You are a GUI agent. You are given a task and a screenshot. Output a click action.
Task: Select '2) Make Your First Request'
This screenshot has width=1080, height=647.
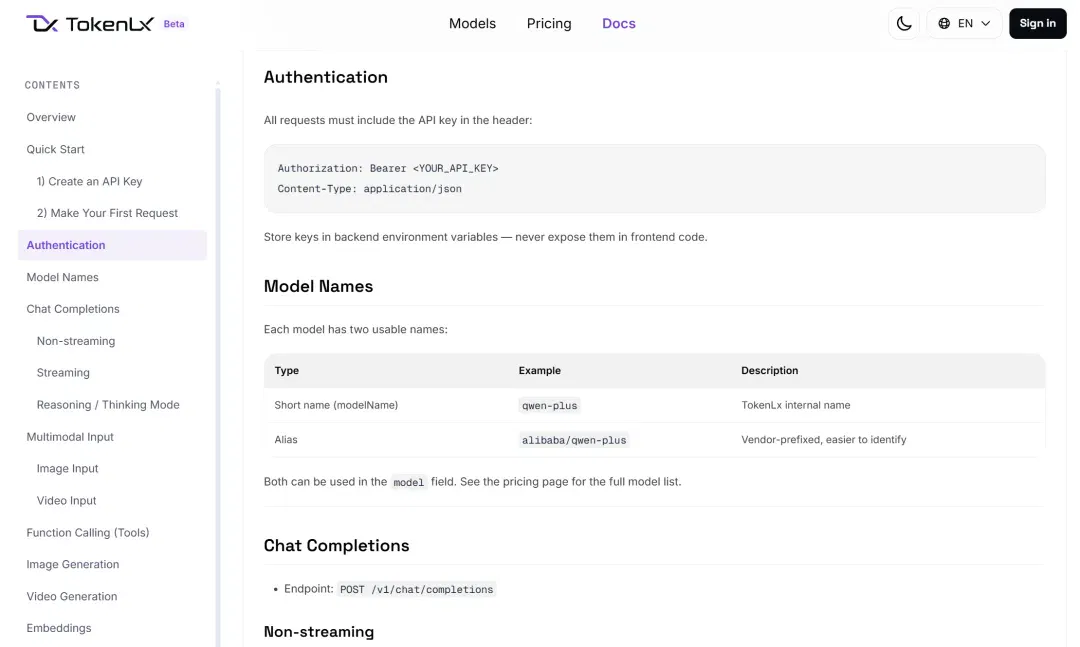107,213
